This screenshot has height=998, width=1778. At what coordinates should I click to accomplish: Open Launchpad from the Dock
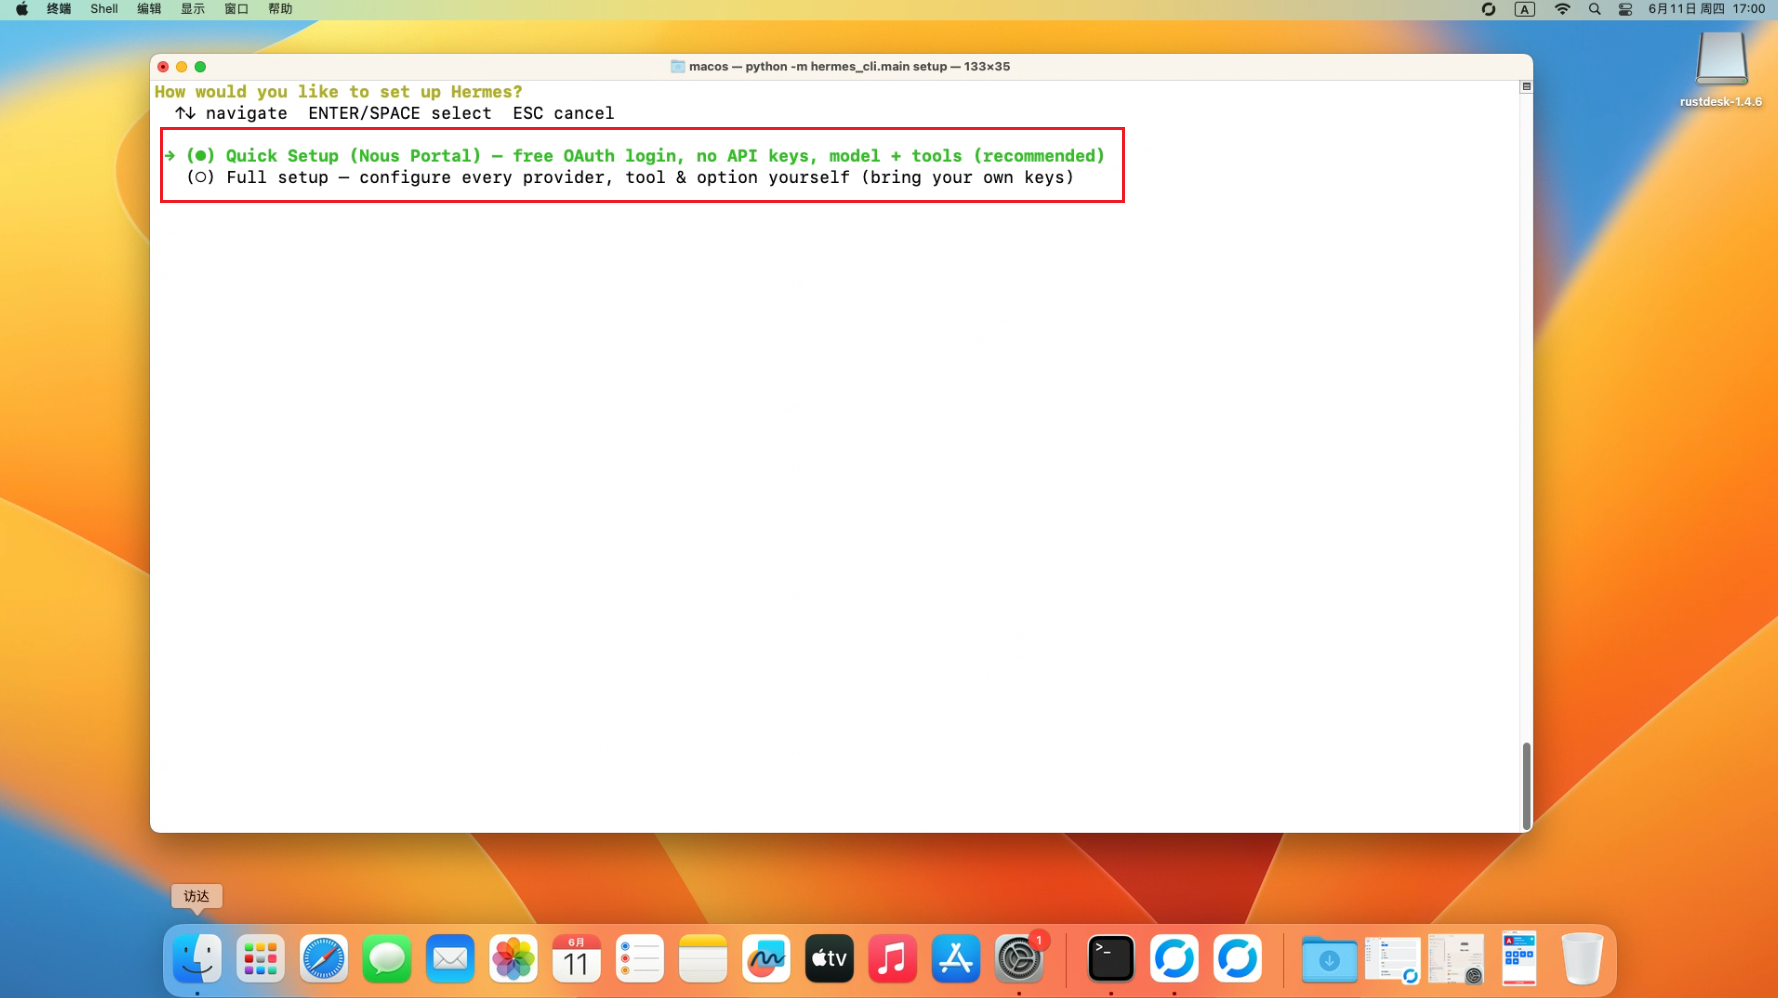click(260, 959)
